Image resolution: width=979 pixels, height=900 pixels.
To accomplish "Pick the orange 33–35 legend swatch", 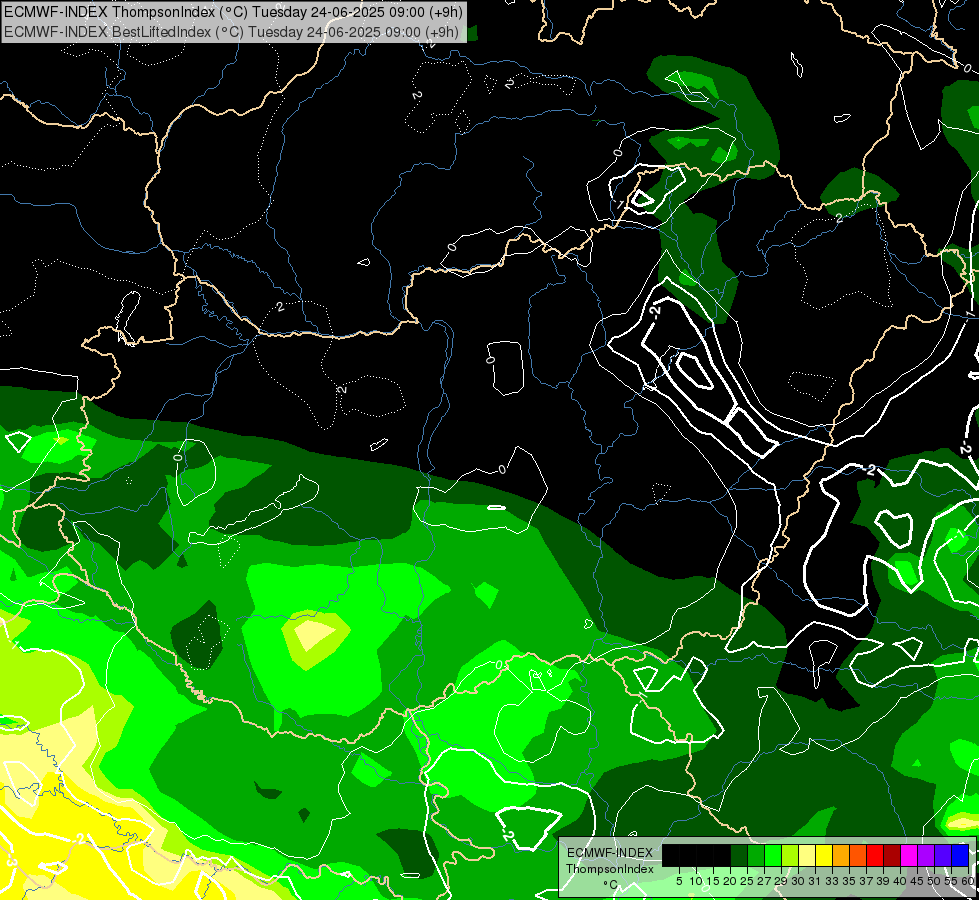I will click(x=841, y=855).
